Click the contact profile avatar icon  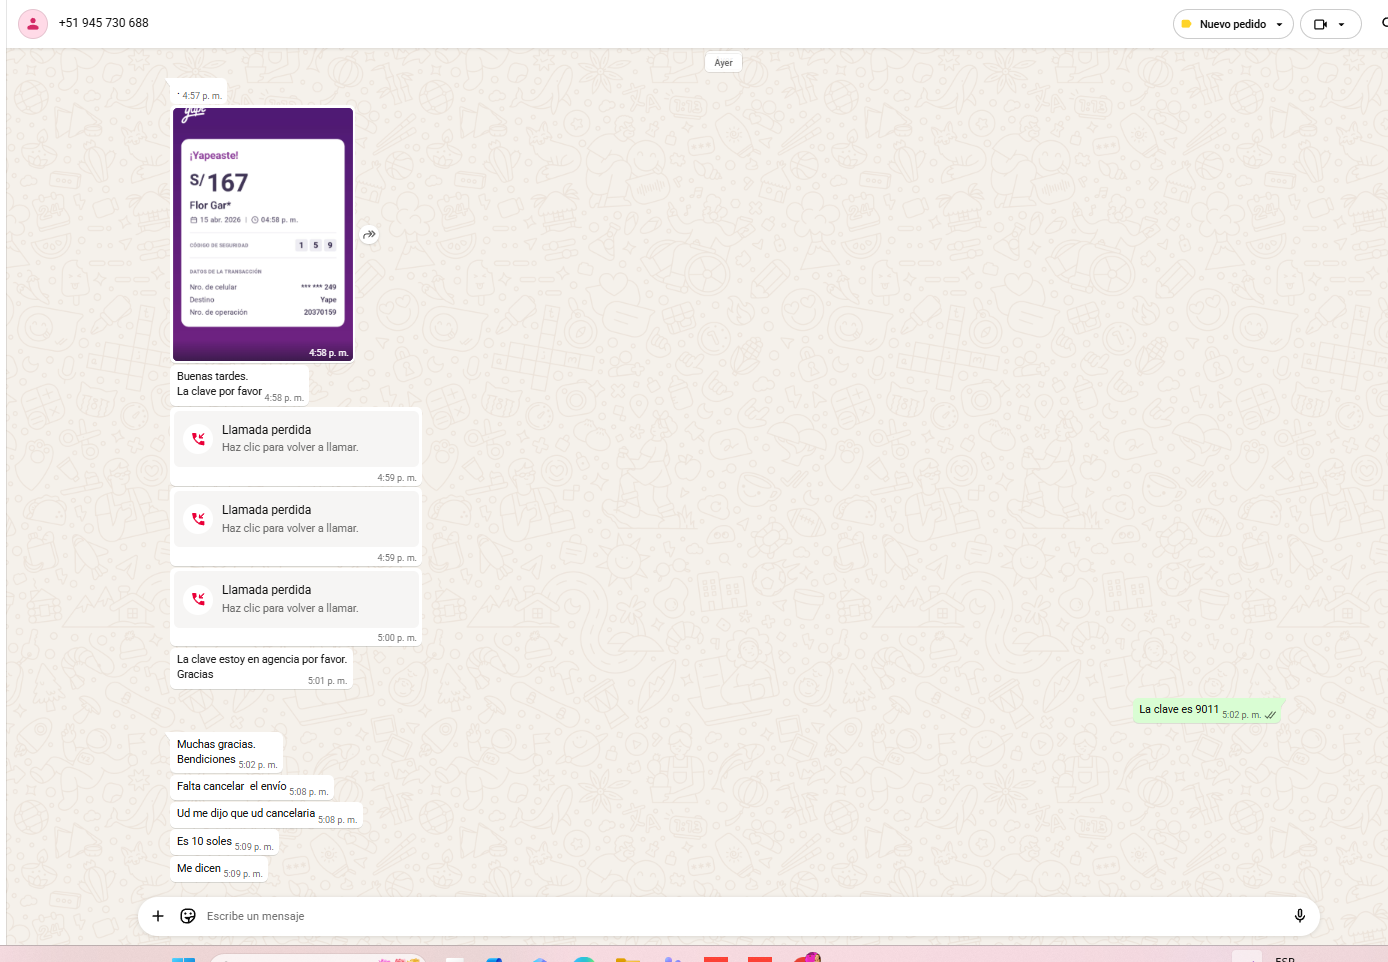pos(33,24)
